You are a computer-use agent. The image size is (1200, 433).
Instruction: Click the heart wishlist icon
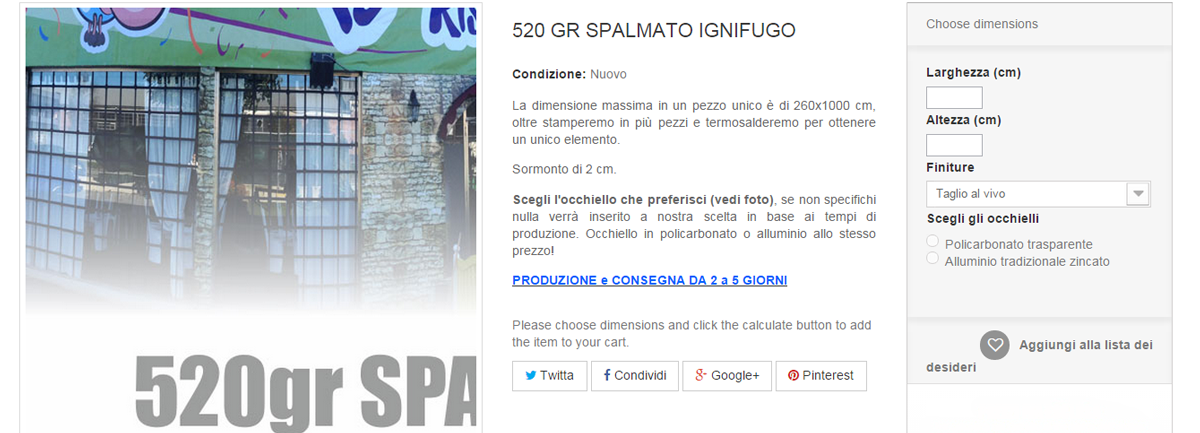tap(994, 345)
